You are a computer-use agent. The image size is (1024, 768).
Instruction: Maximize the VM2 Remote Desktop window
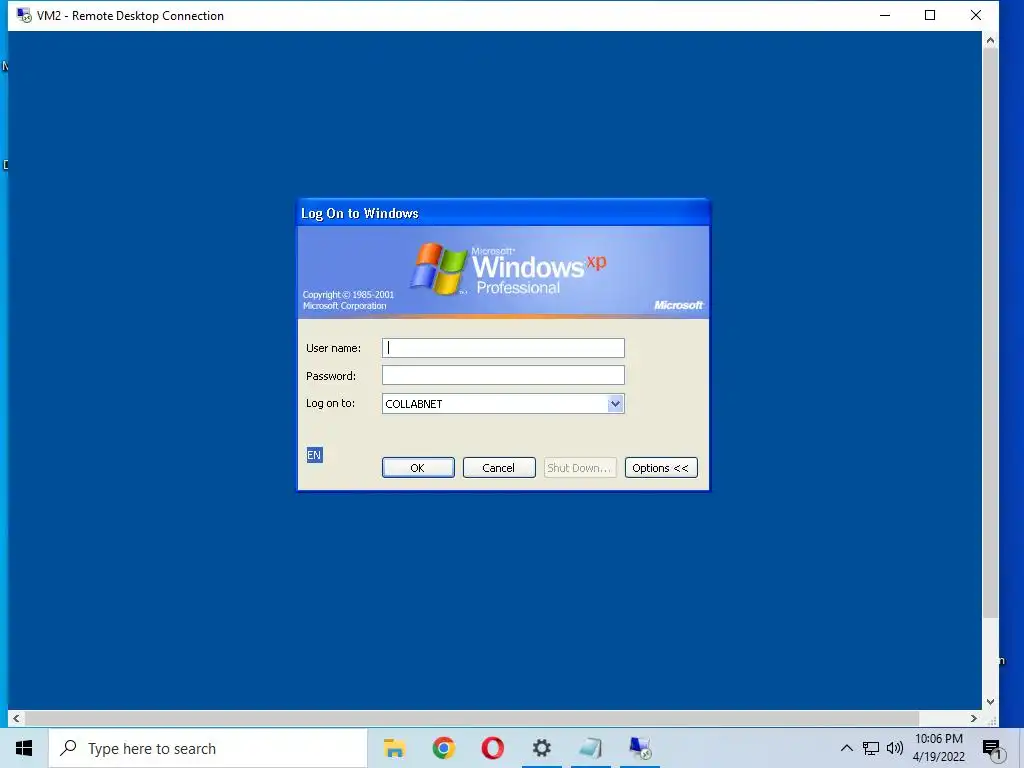930,15
